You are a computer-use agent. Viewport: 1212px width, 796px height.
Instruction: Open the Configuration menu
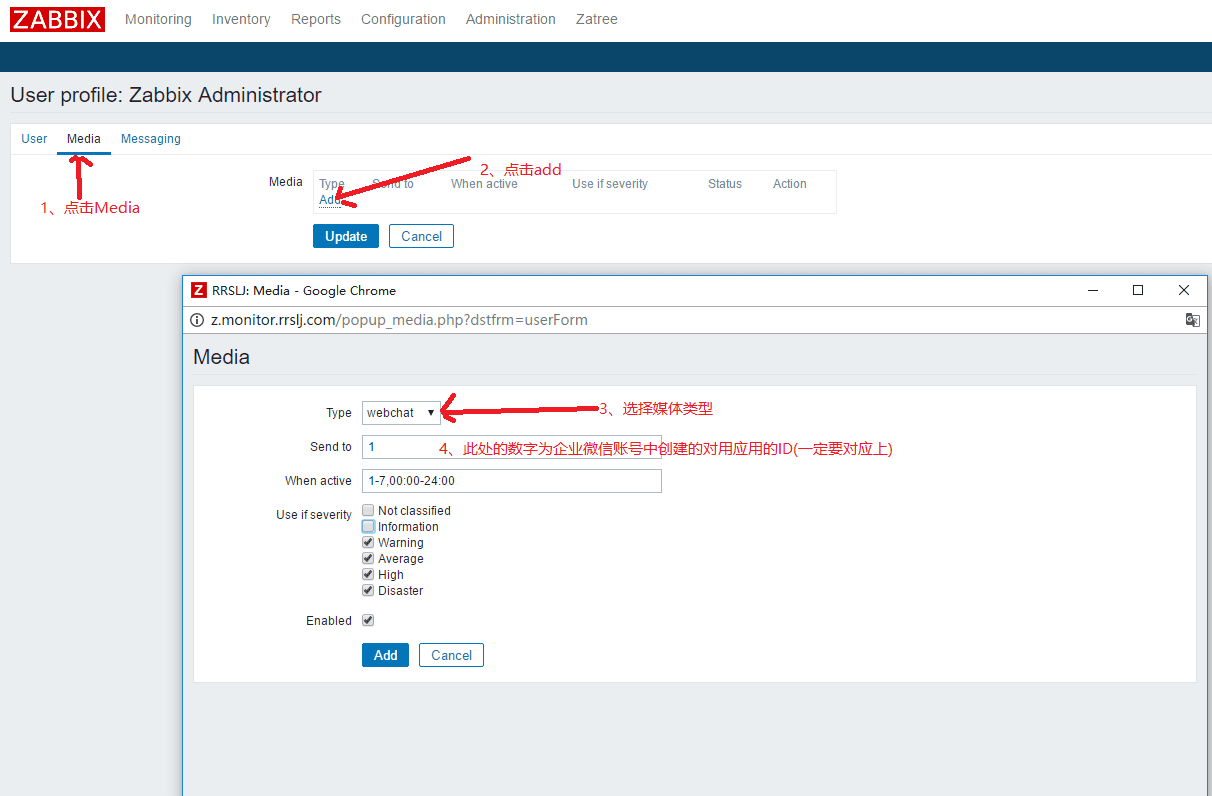(403, 19)
